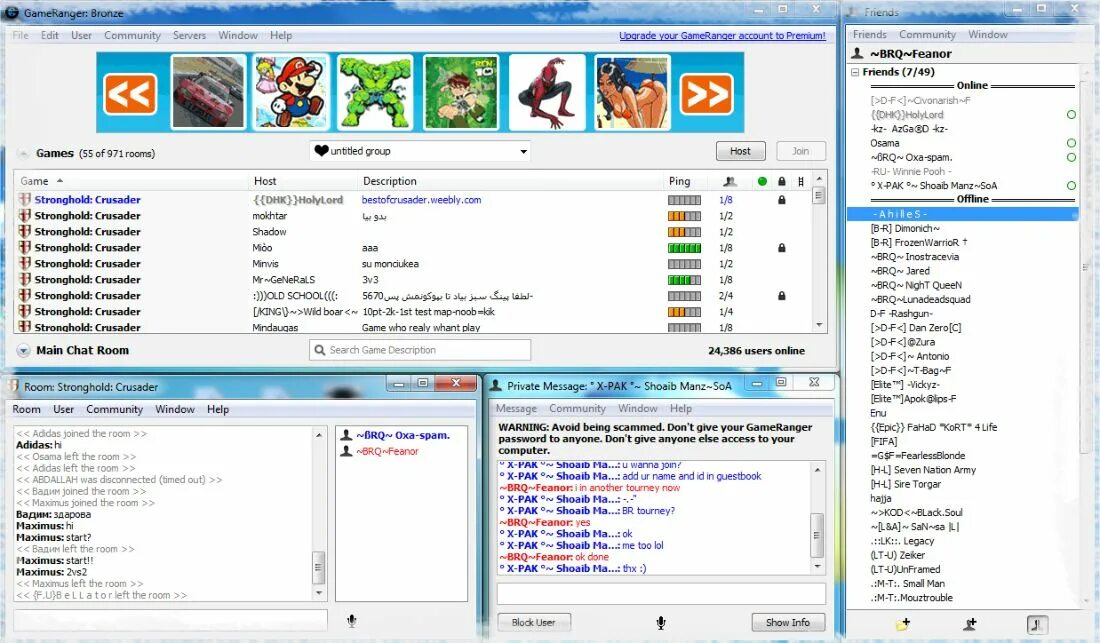Open the Hulk game thumbnail
Image resolution: width=1100 pixels, height=643 pixels.
coord(375,93)
